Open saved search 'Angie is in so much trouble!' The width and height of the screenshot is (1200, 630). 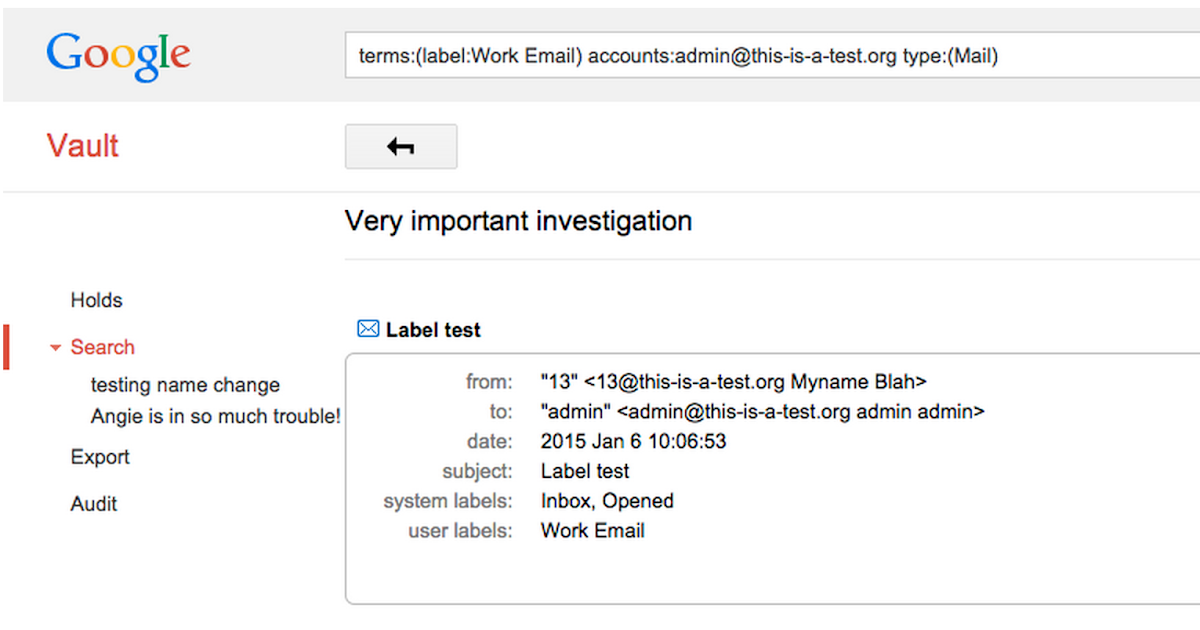tap(215, 416)
